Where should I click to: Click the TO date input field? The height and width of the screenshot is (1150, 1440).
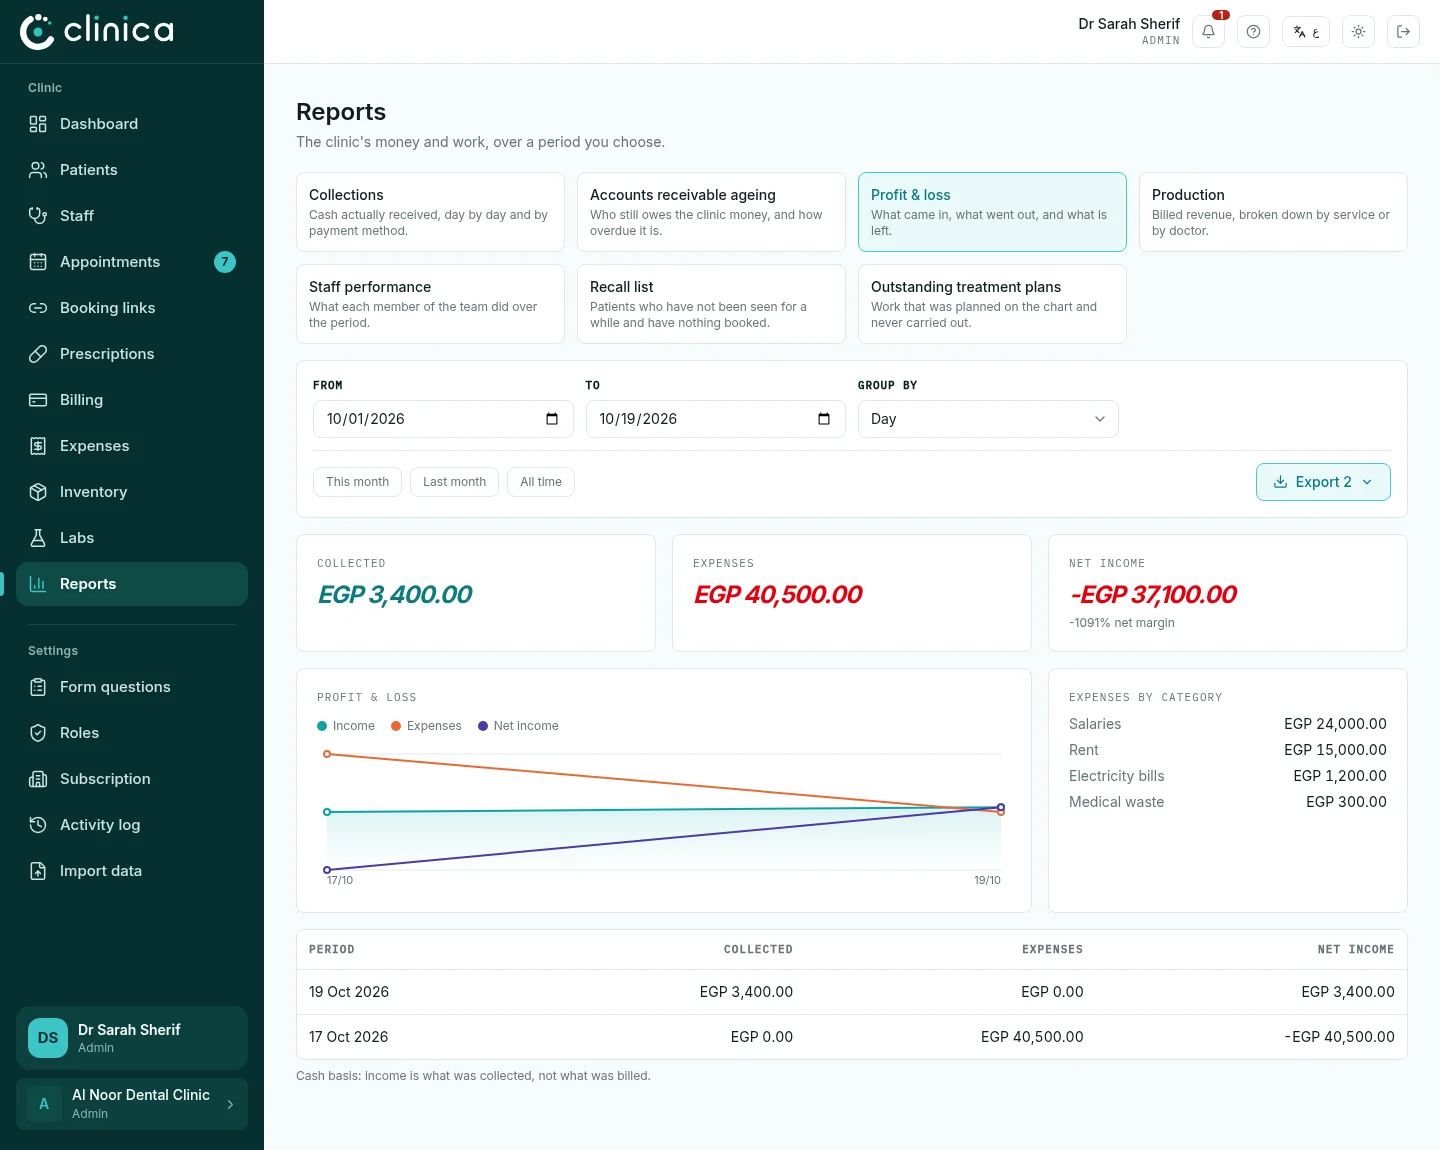tap(715, 419)
